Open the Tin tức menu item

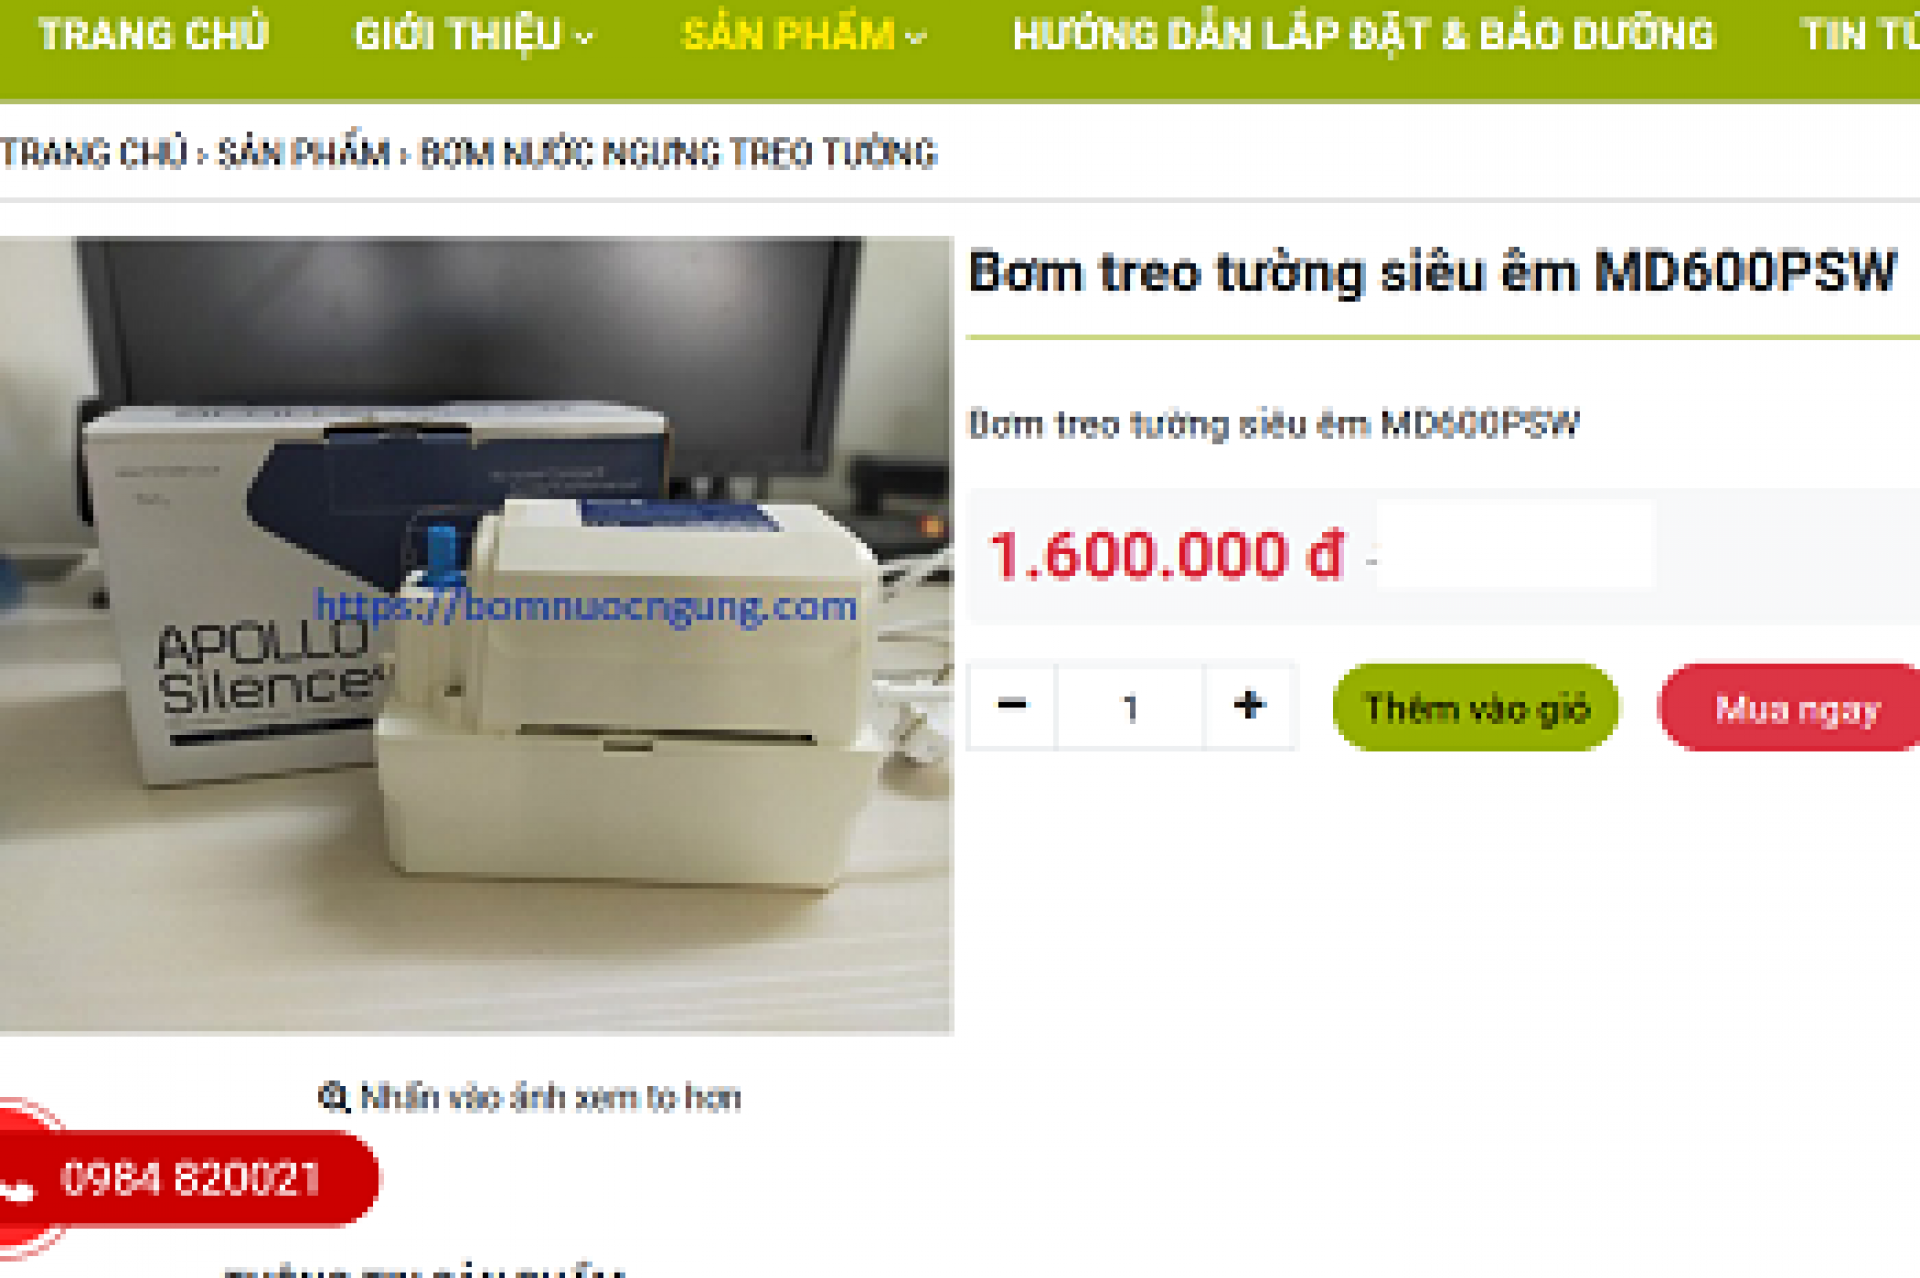point(1860,35)
